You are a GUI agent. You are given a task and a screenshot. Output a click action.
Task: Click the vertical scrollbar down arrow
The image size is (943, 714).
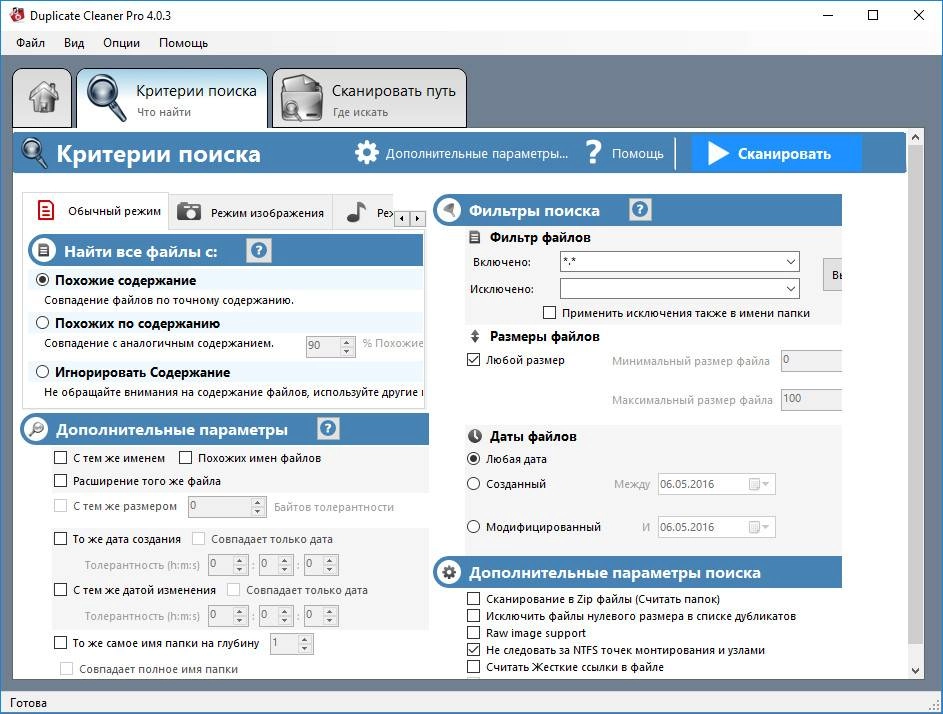915,670
